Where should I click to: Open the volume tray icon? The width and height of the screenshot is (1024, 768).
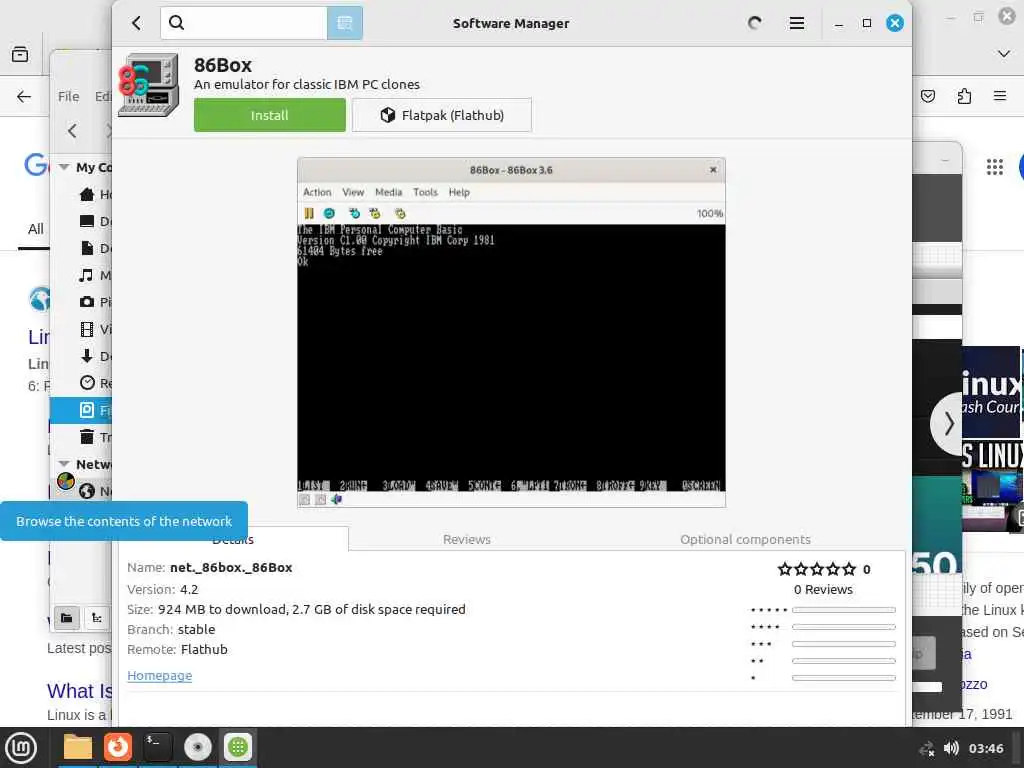click(951, 748)
